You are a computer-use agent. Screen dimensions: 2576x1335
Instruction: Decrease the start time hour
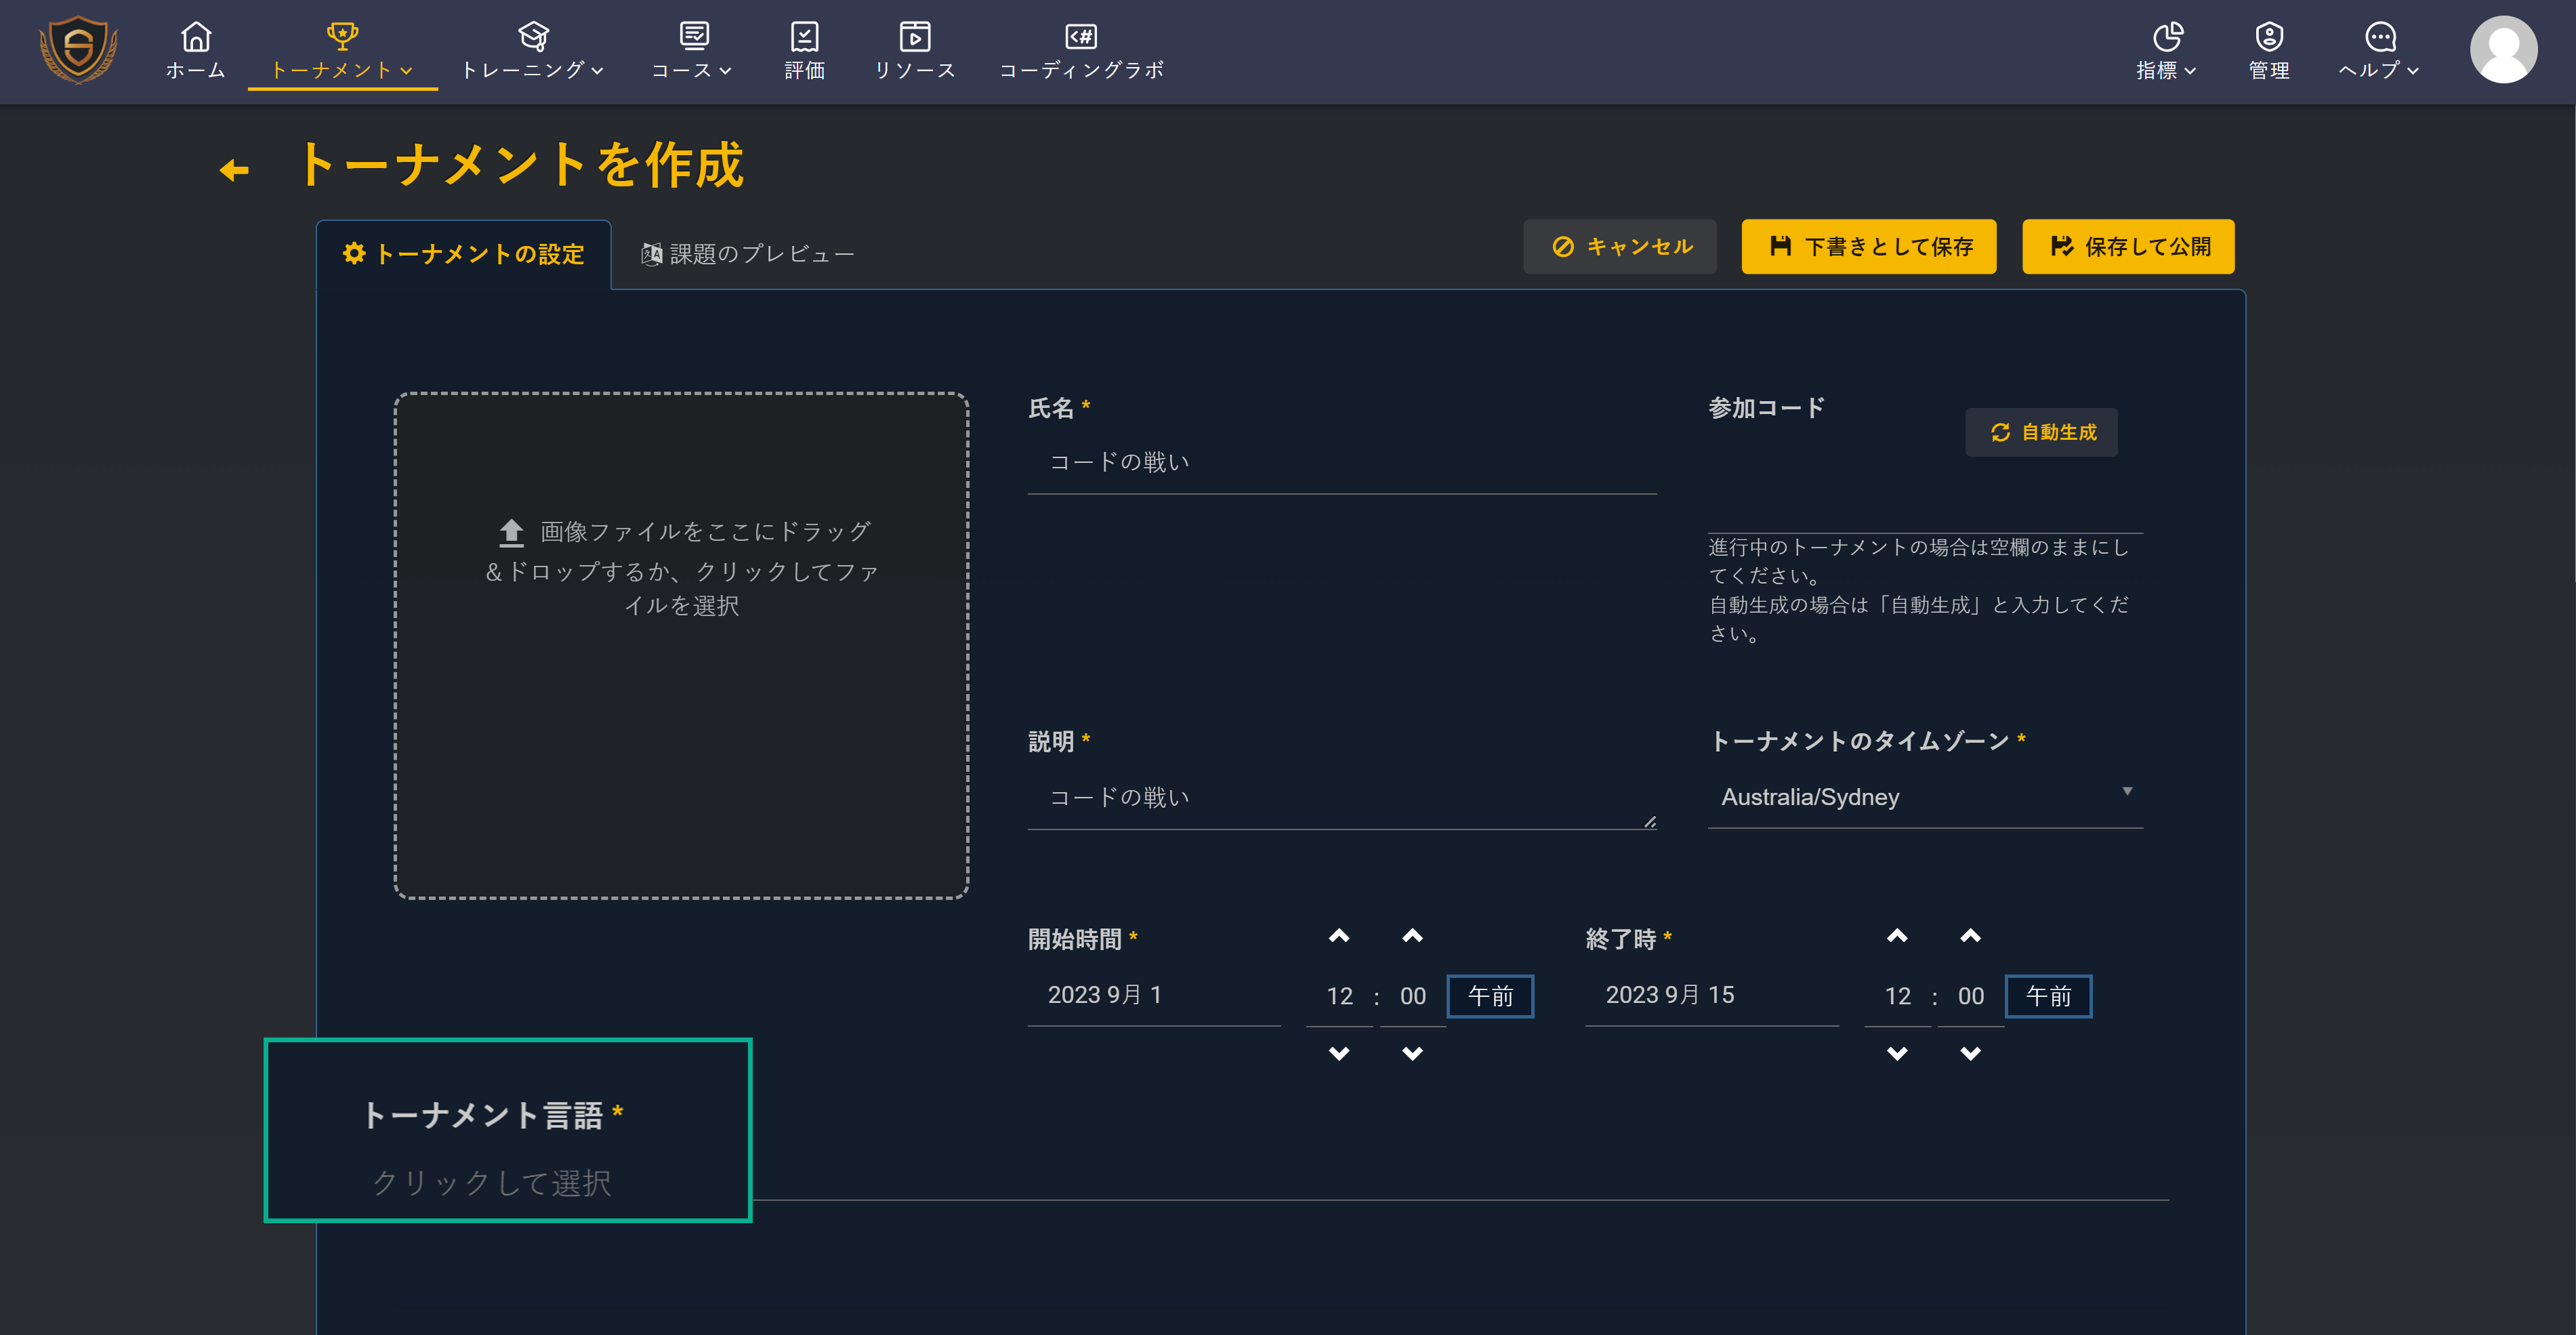tap(1339, 1053)
